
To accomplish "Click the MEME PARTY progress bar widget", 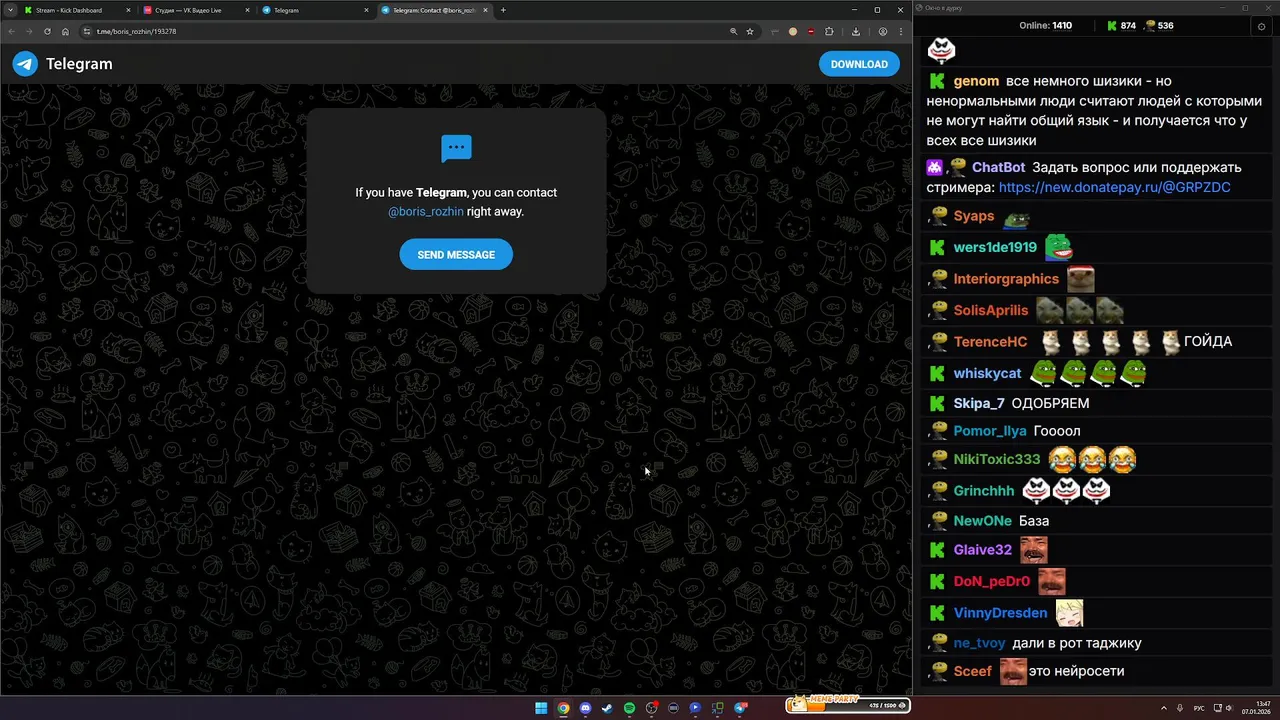I will [x=848, y=704].
